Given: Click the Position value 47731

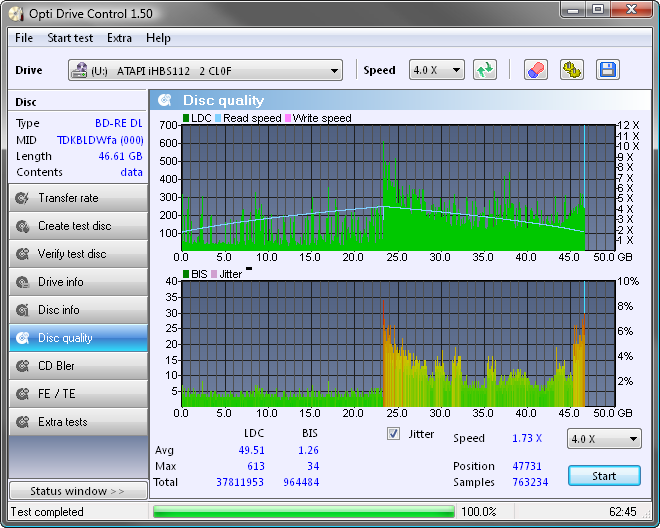Looking at the screenshot, I should pos(527,466).
